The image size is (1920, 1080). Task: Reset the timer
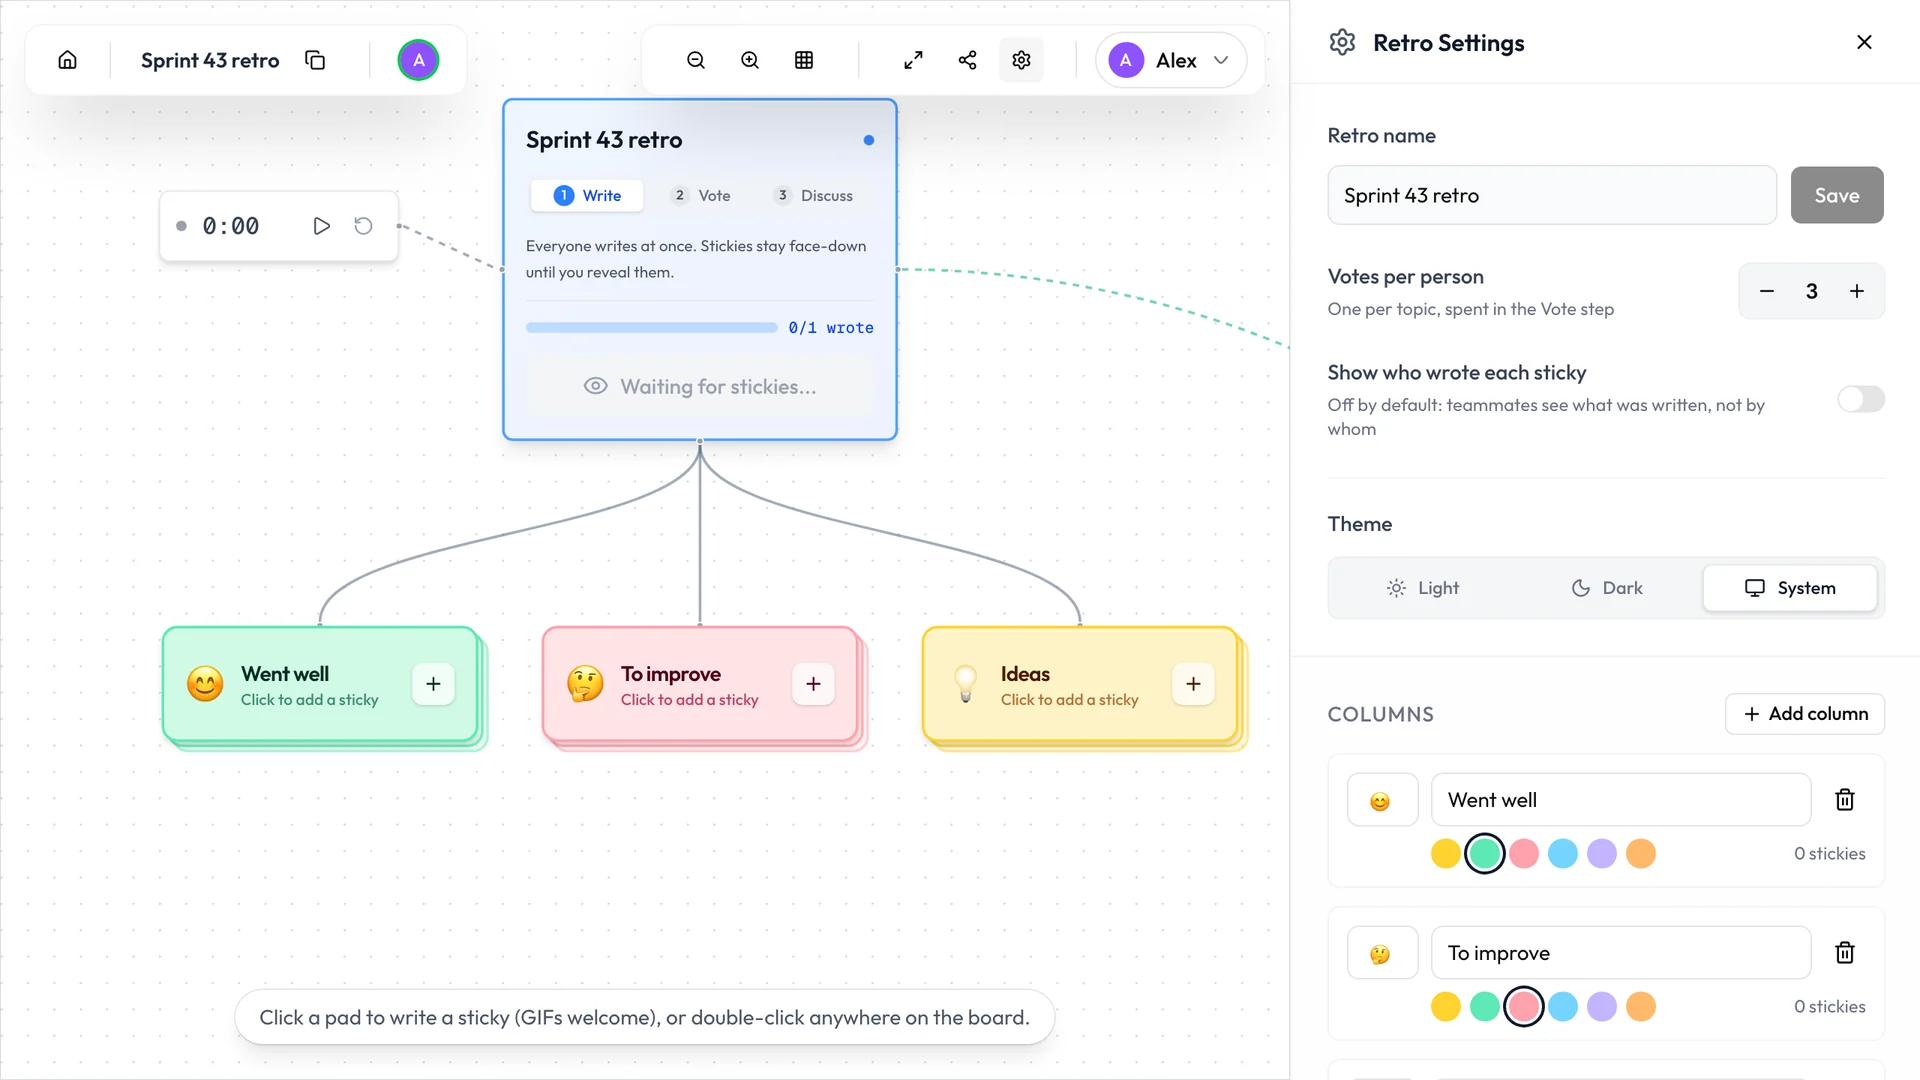(363, 226)
